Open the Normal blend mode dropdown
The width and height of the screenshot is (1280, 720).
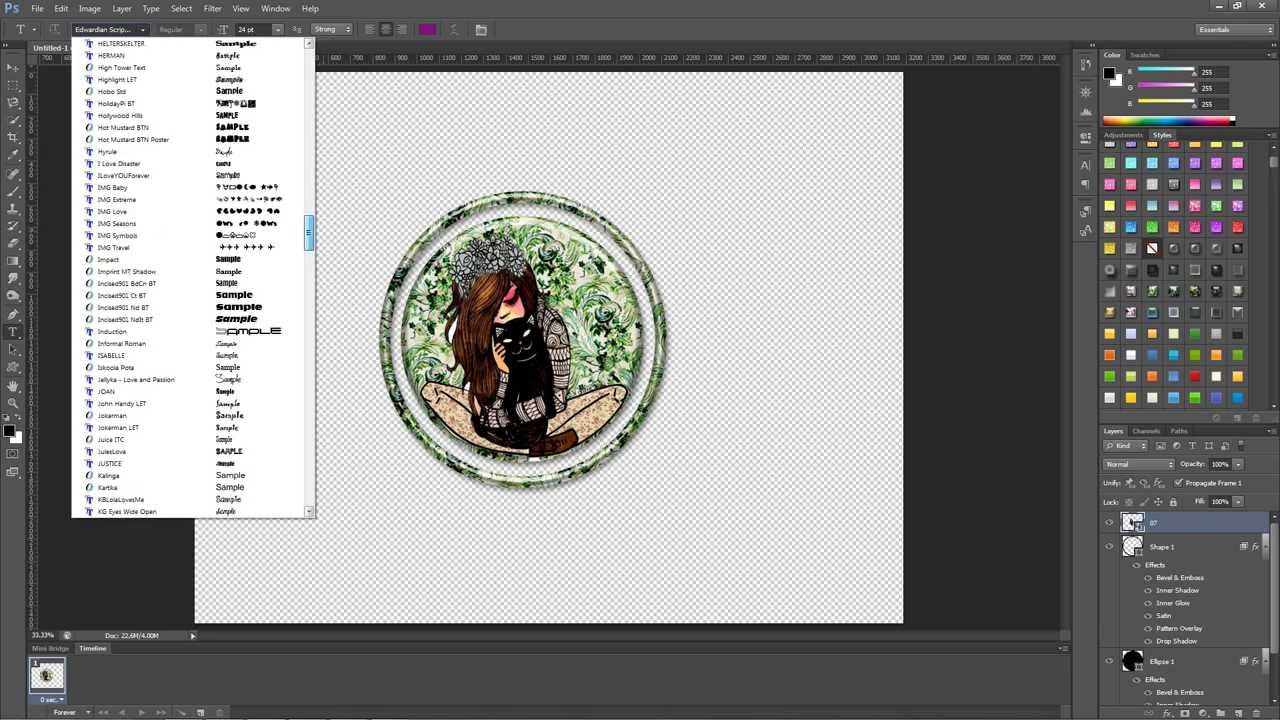coord(1139,464)
